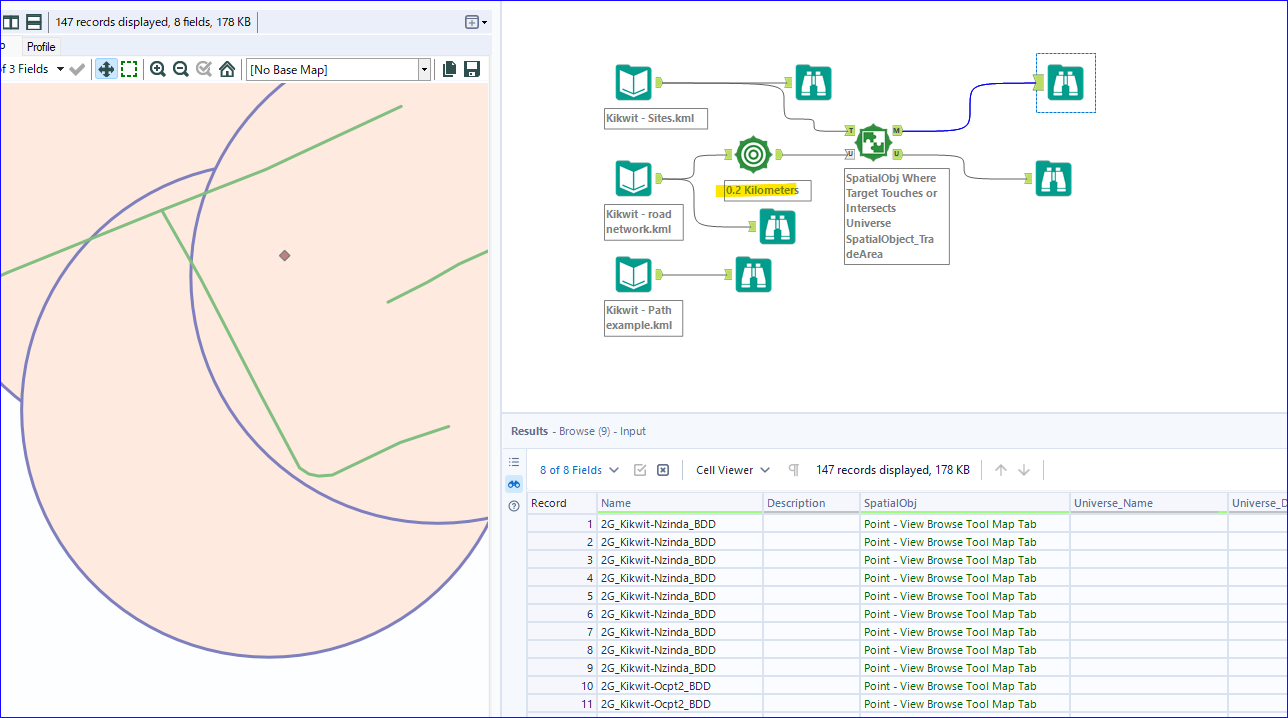Click the Browse tool after Kikwit - Path example.kml
Image resolution: width=1288 pixels, height=718 pixels.
coord(753,274)
